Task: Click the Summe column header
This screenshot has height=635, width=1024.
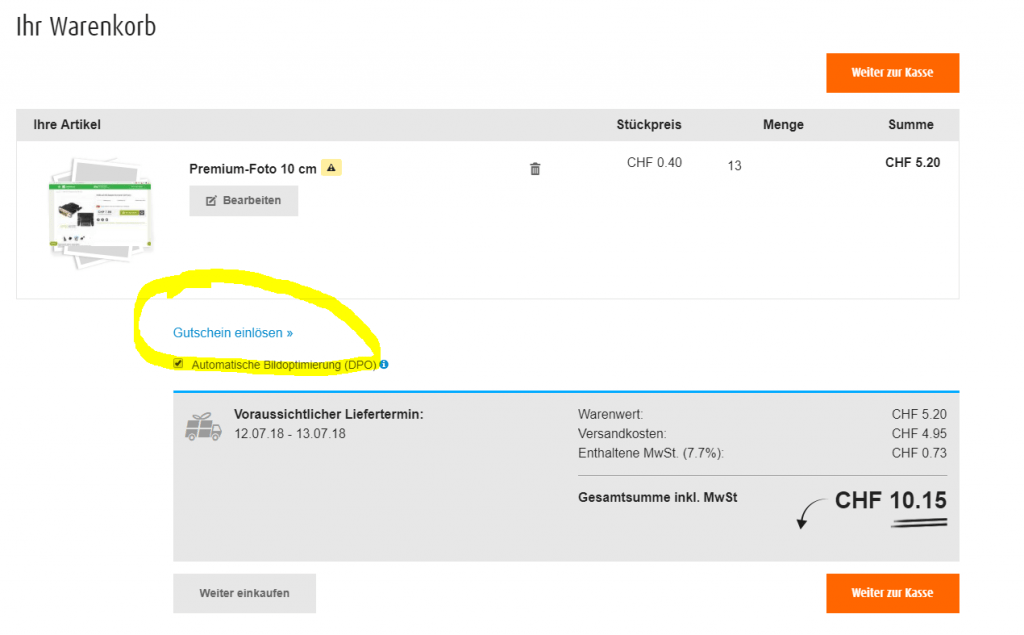Action: (x=910, y=124)
